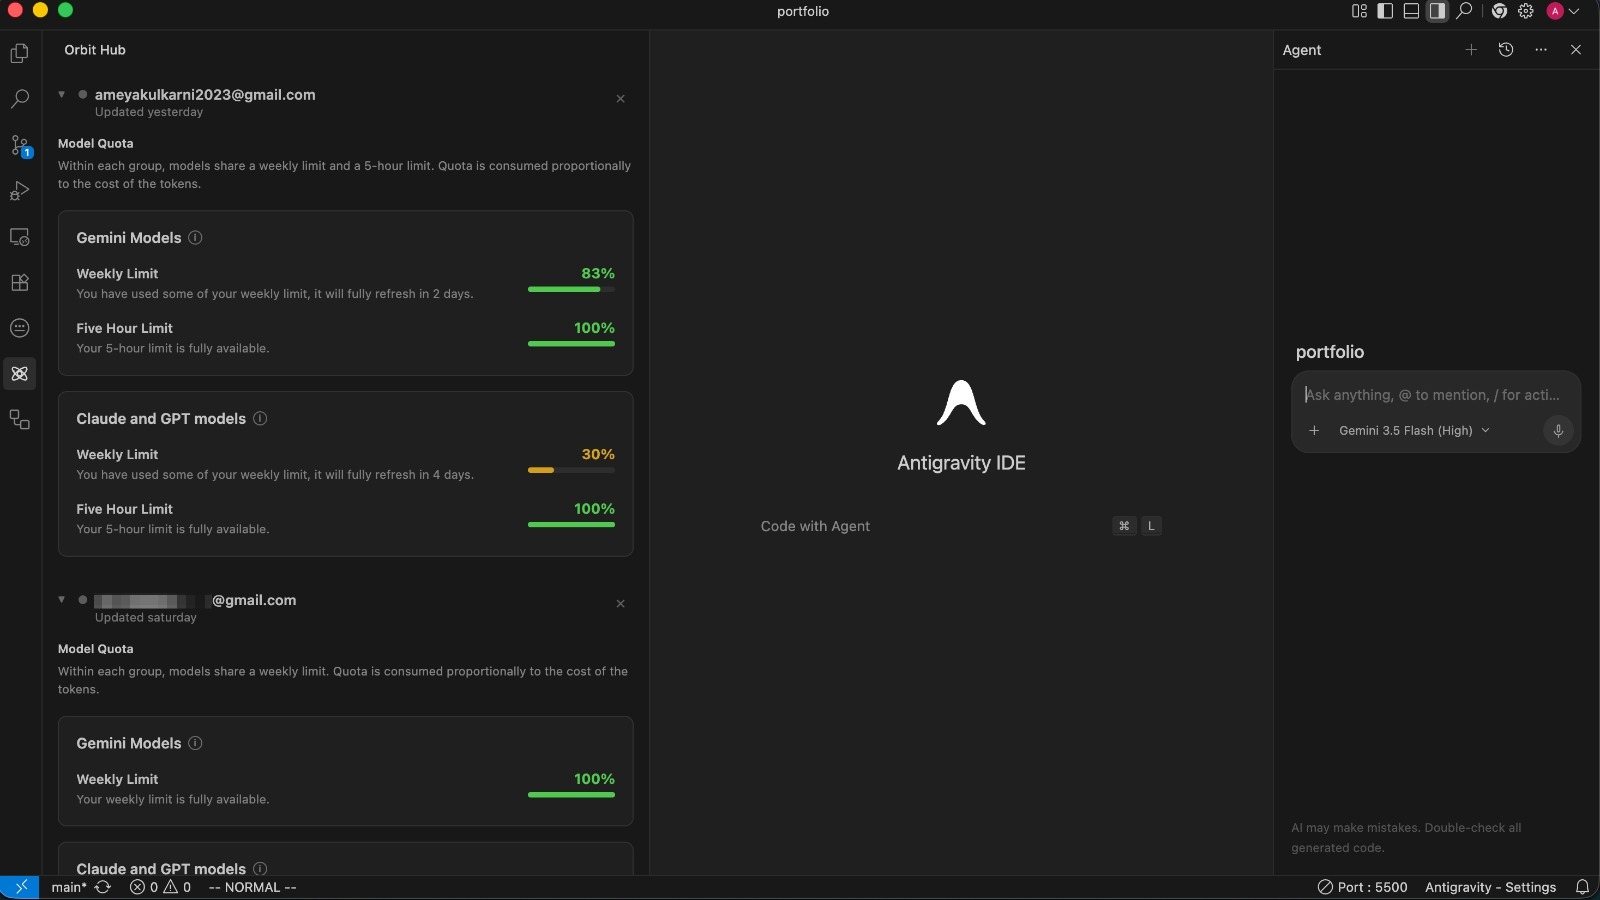Toggle the secondary side bar (Agent panel)
1600x900 pixels.
[1437, 11]
